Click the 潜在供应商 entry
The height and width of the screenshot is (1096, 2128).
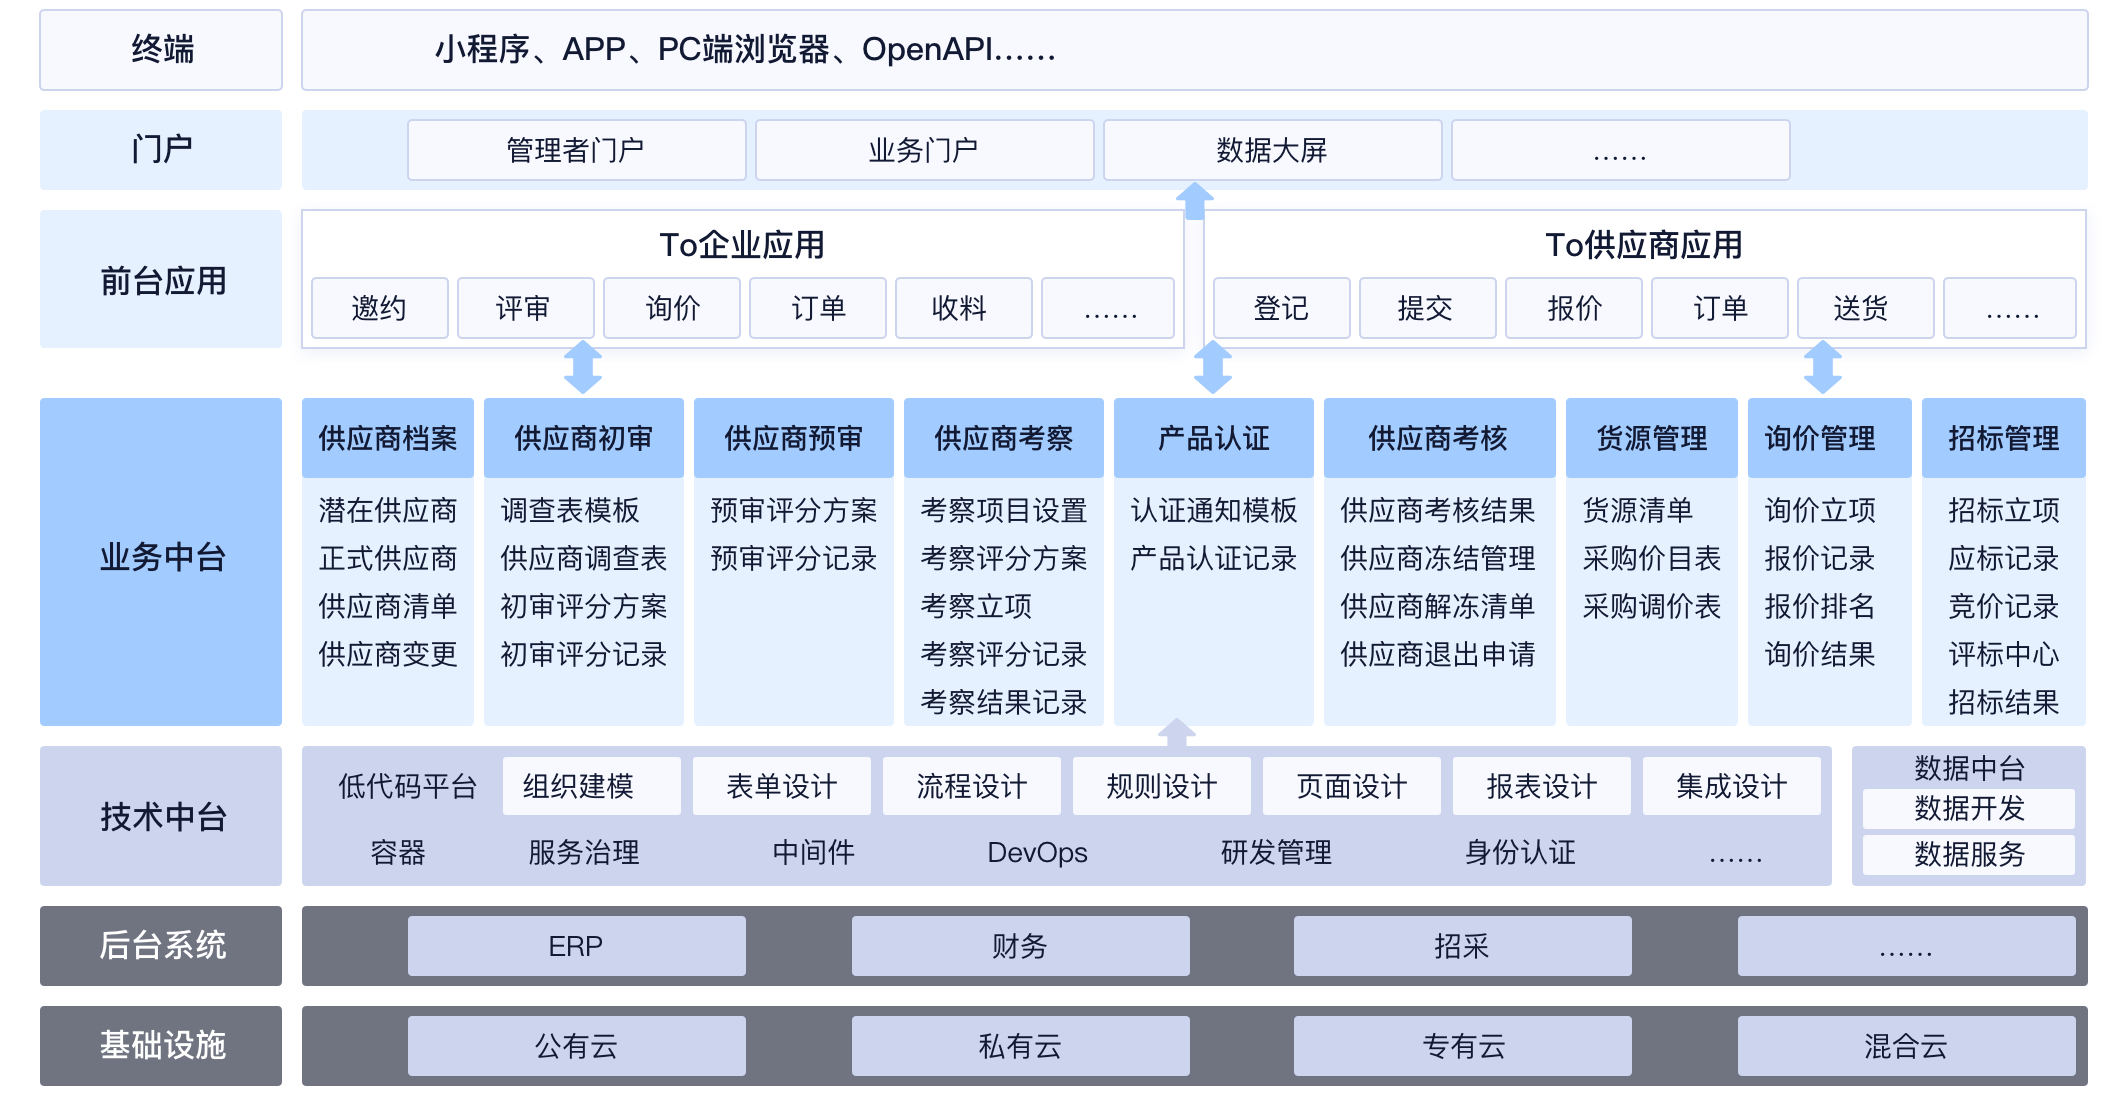388,510
